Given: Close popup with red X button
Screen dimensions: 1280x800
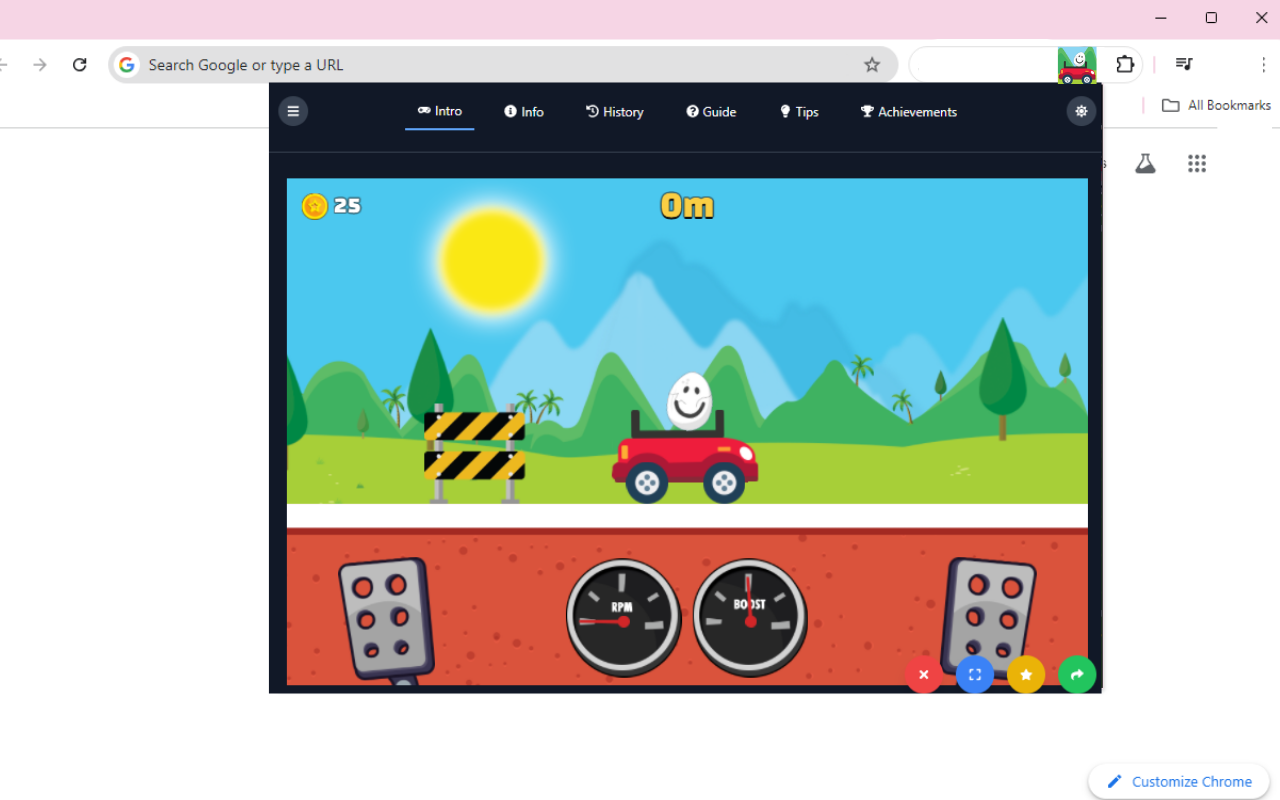Looking at the screenshot, I should click(x=924, y=675).
